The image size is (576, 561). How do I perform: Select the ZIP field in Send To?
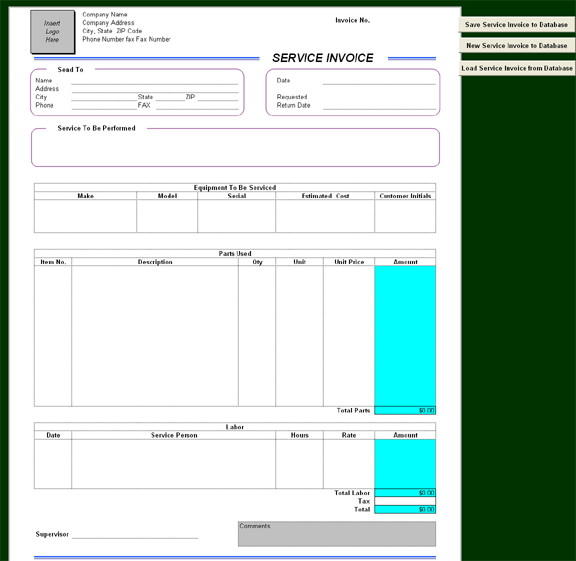click(x=218, y=97)
